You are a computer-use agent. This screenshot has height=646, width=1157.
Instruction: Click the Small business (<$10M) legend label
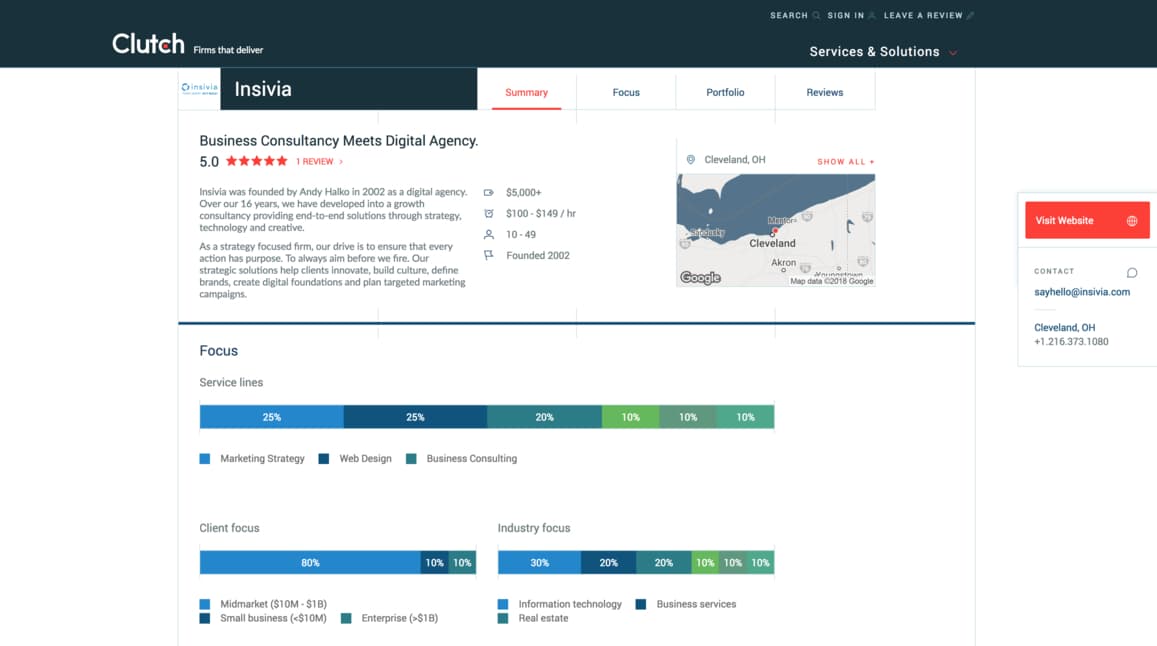pyautogui.click(x=273, y=618)
